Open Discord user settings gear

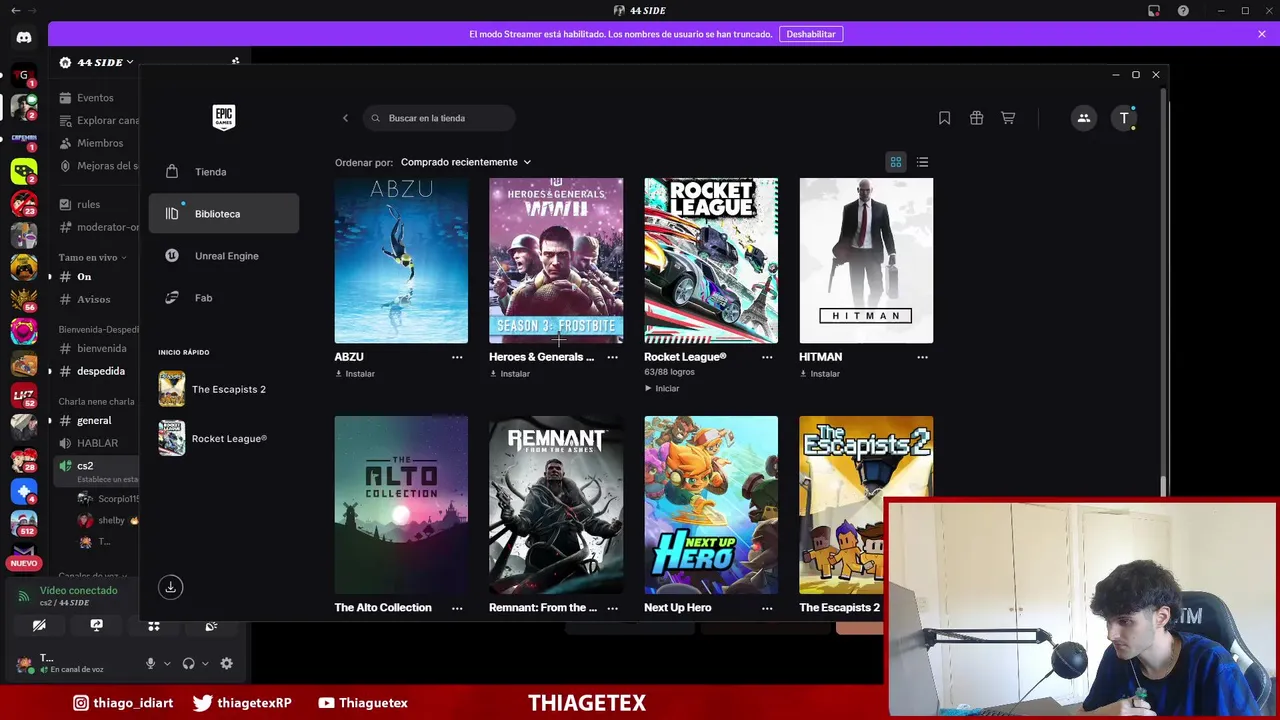tap(227, 663)
